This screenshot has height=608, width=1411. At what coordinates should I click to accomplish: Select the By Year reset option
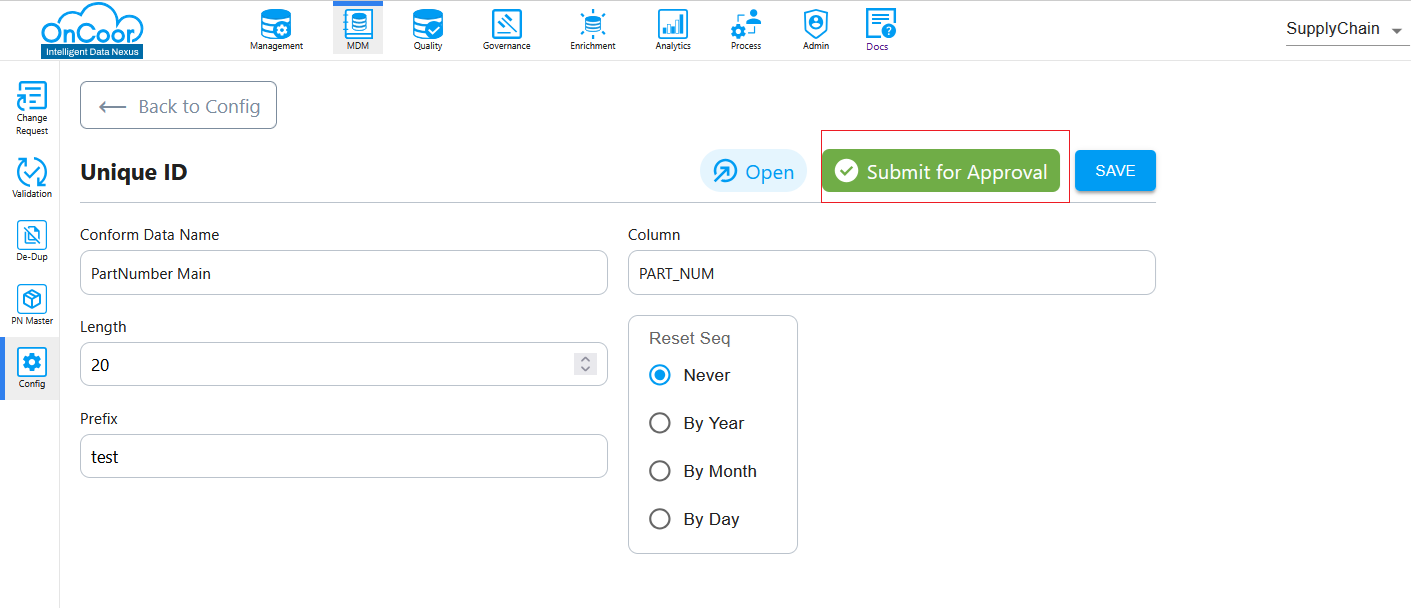[x=660, y=423]
